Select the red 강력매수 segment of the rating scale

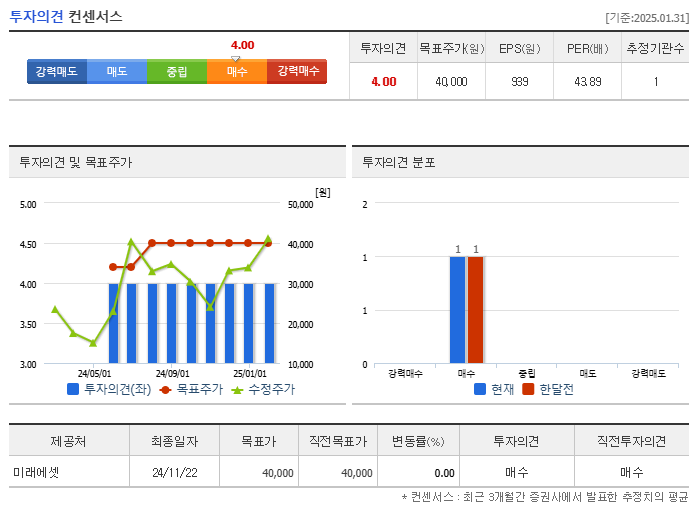pos(297,71)
